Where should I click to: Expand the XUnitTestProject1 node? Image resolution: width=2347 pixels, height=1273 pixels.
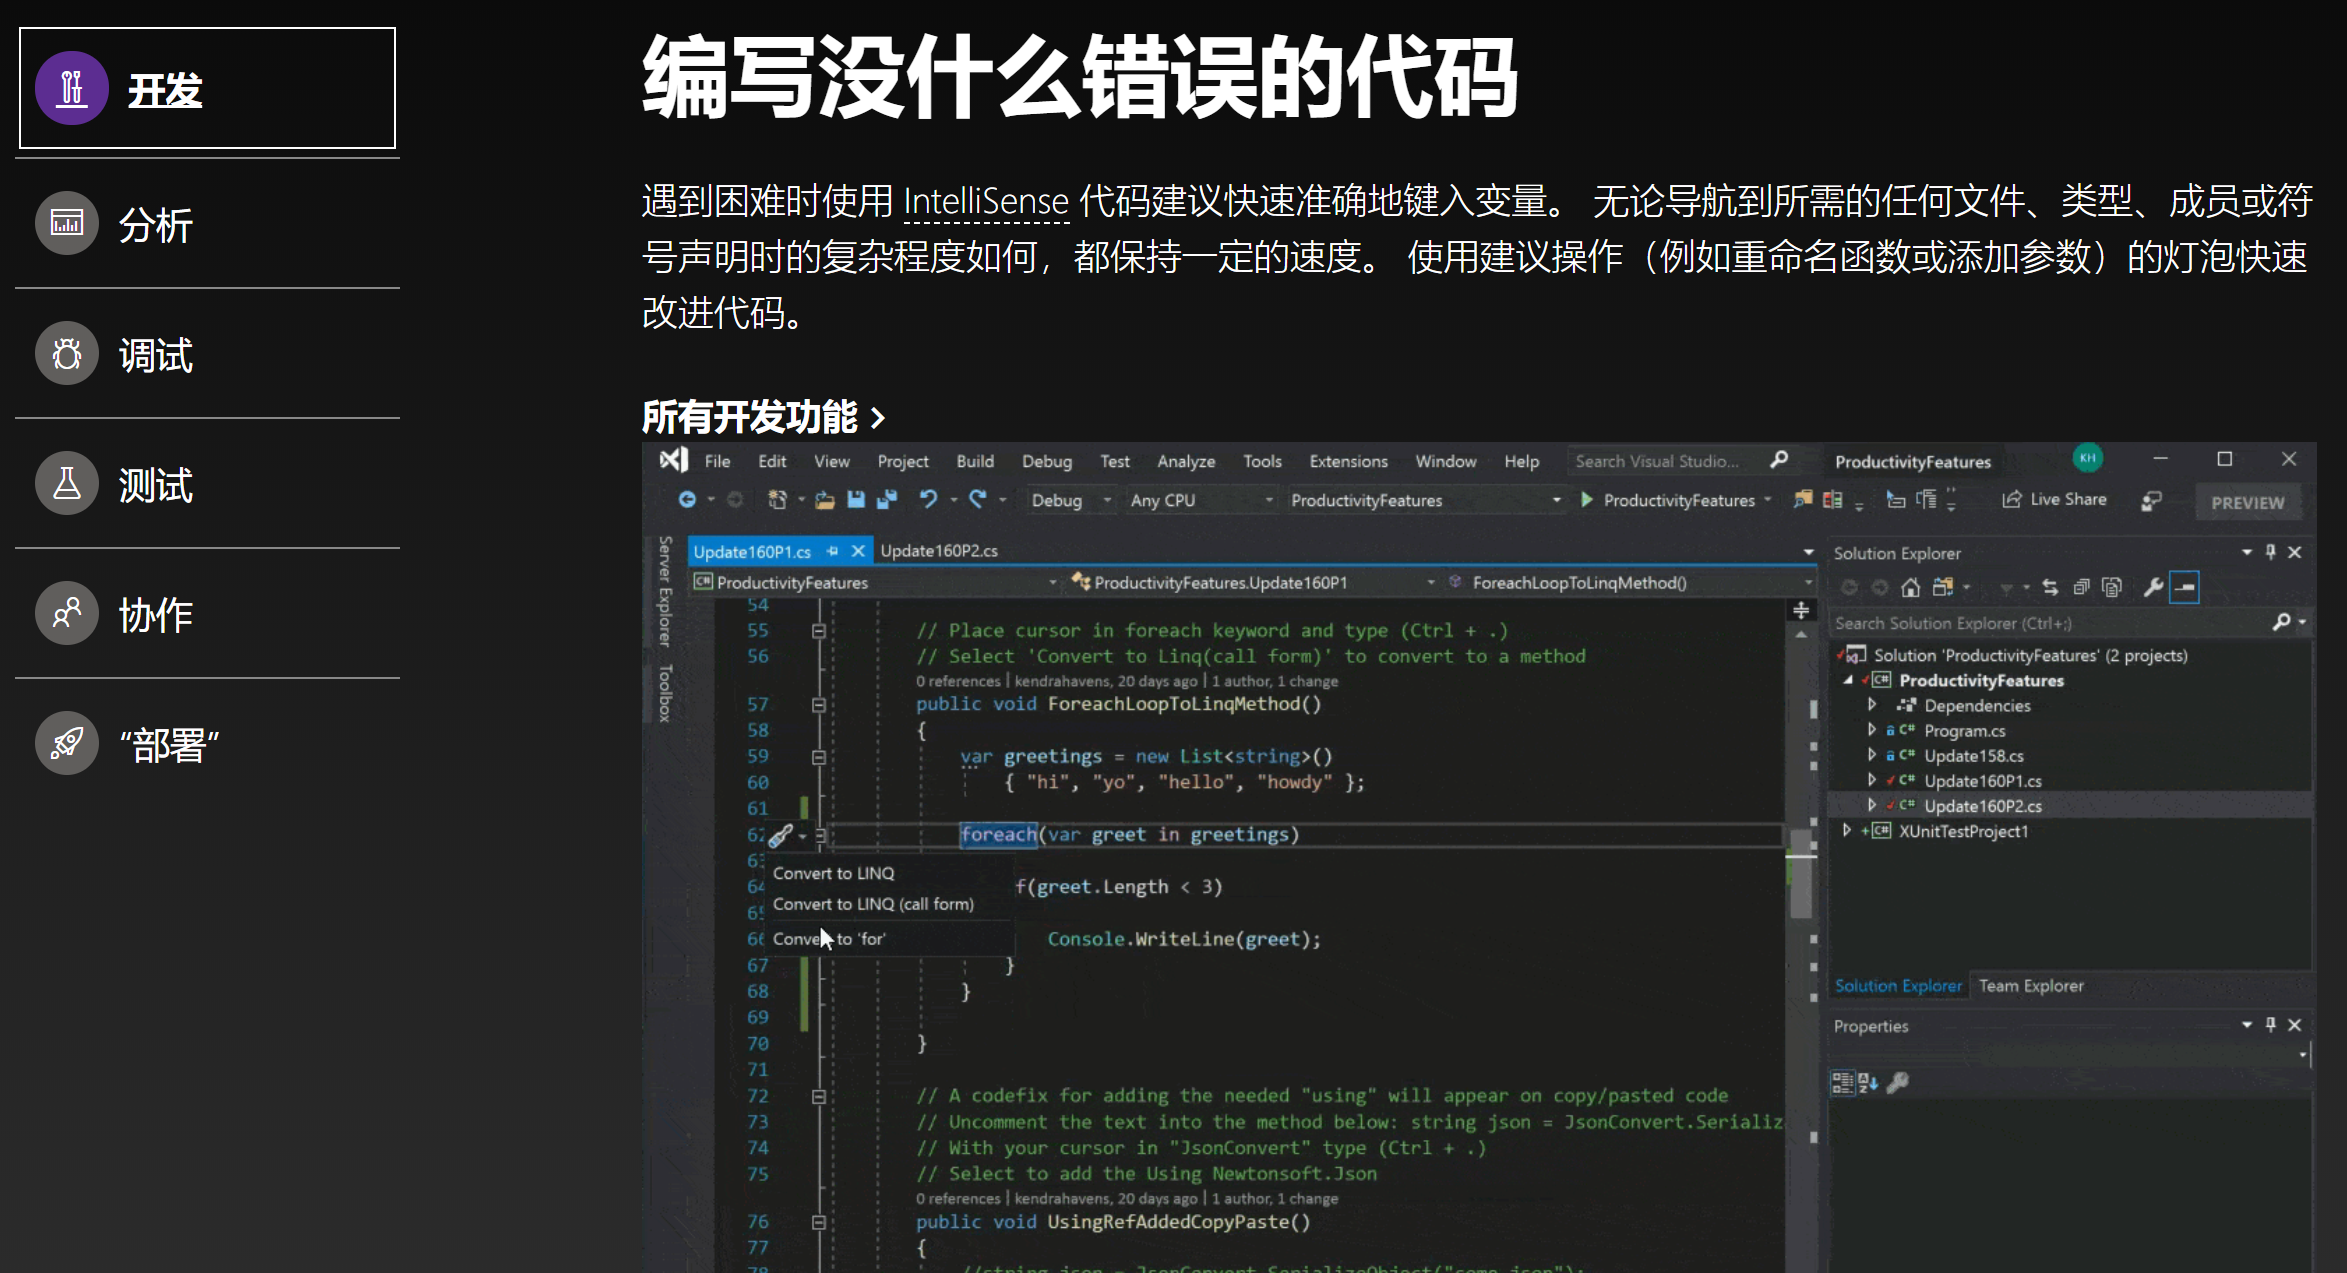tap(1846, 831)
